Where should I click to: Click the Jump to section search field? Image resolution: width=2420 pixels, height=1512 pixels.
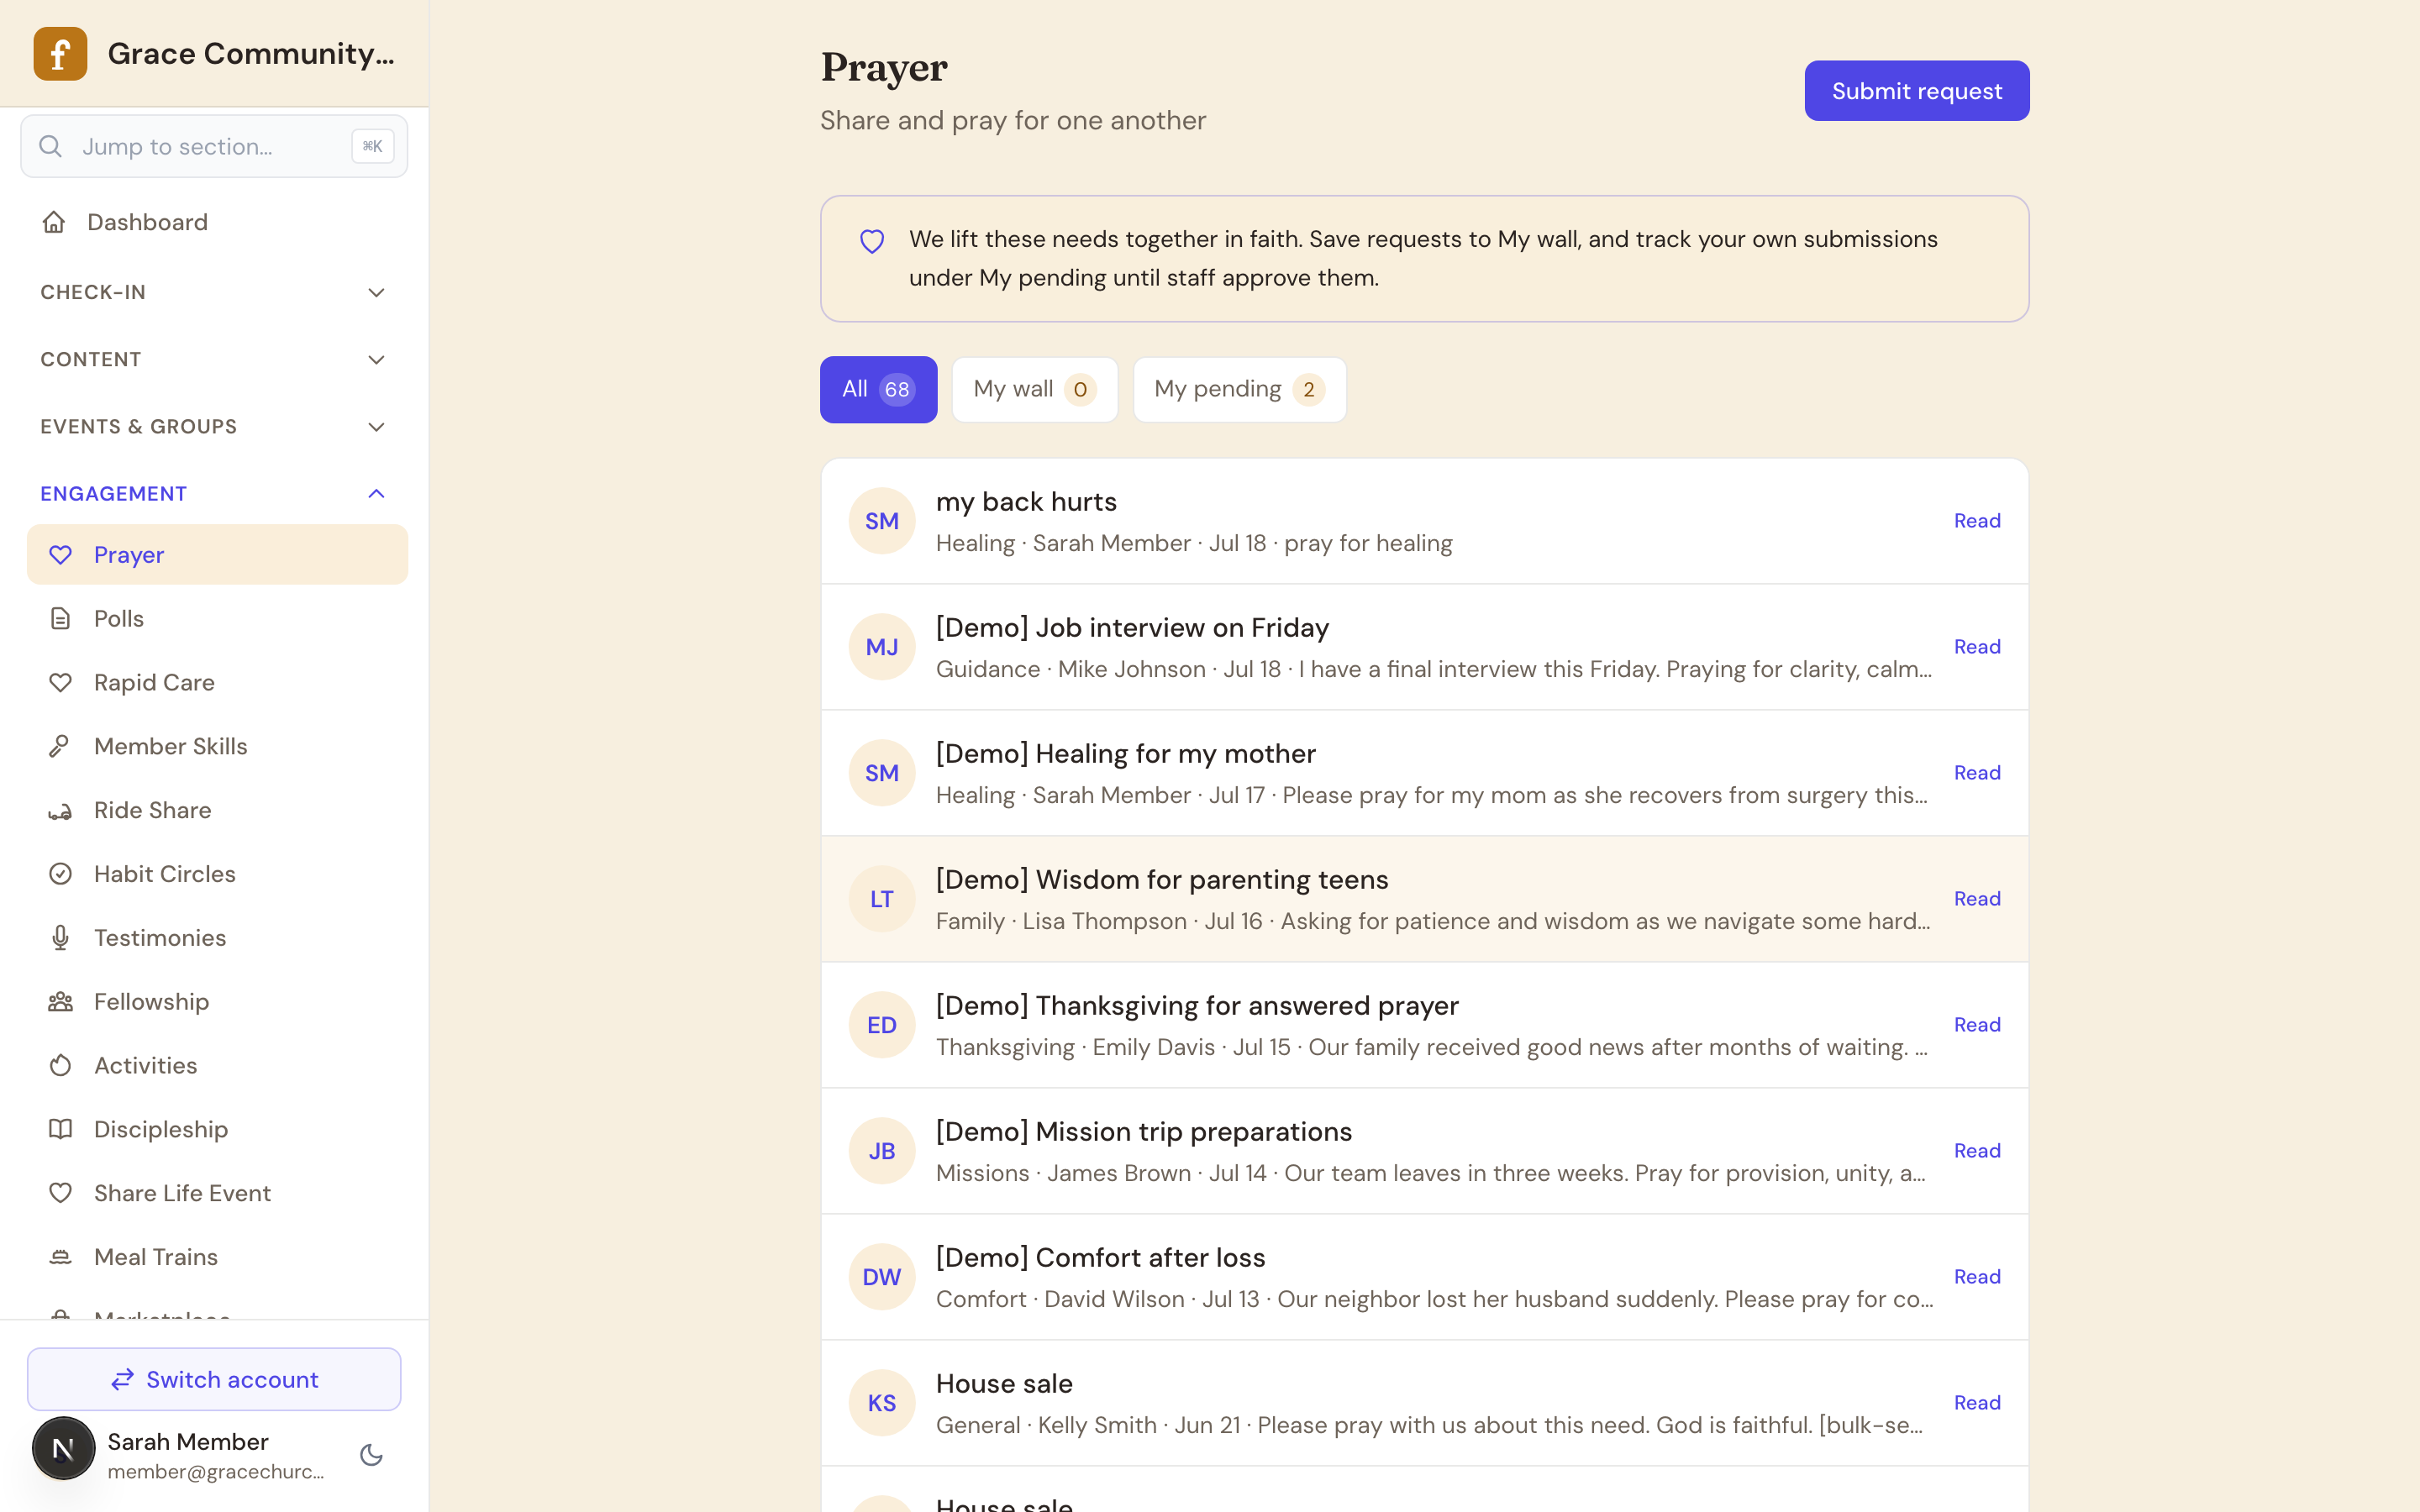pyautogui.click(x=214, y=146)
